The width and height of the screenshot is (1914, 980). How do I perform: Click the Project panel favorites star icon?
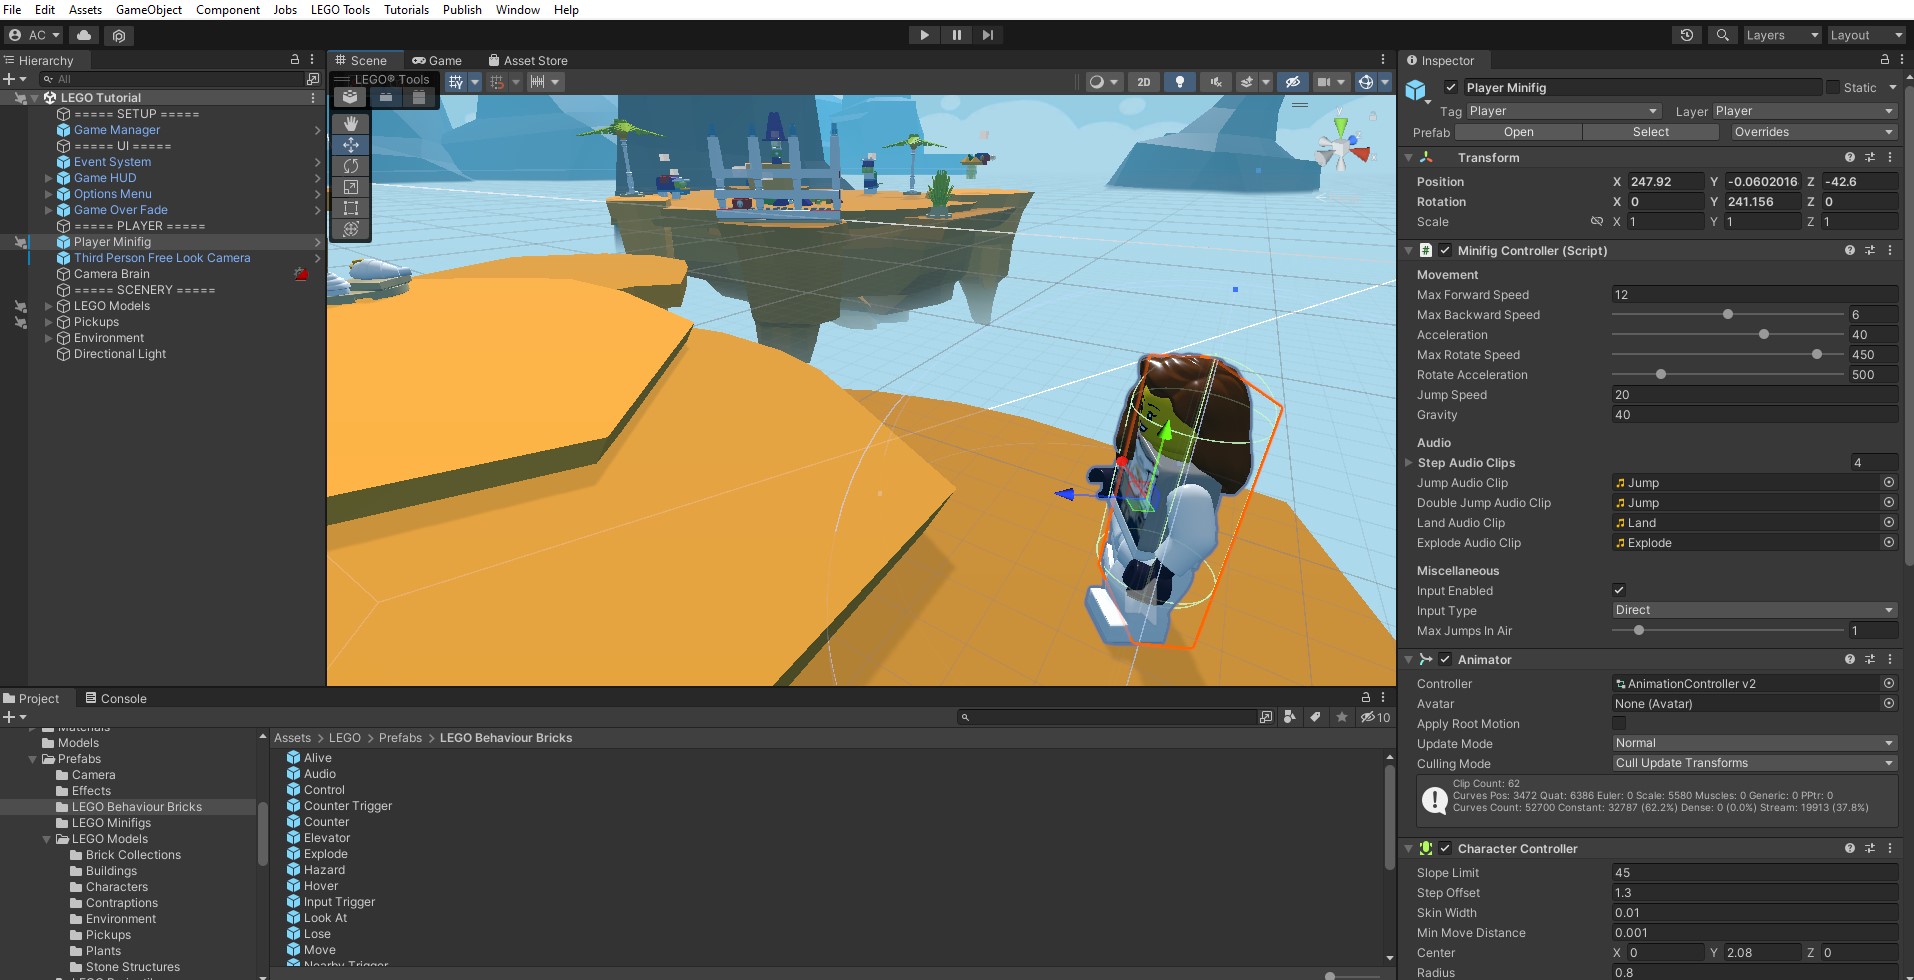1341,717
